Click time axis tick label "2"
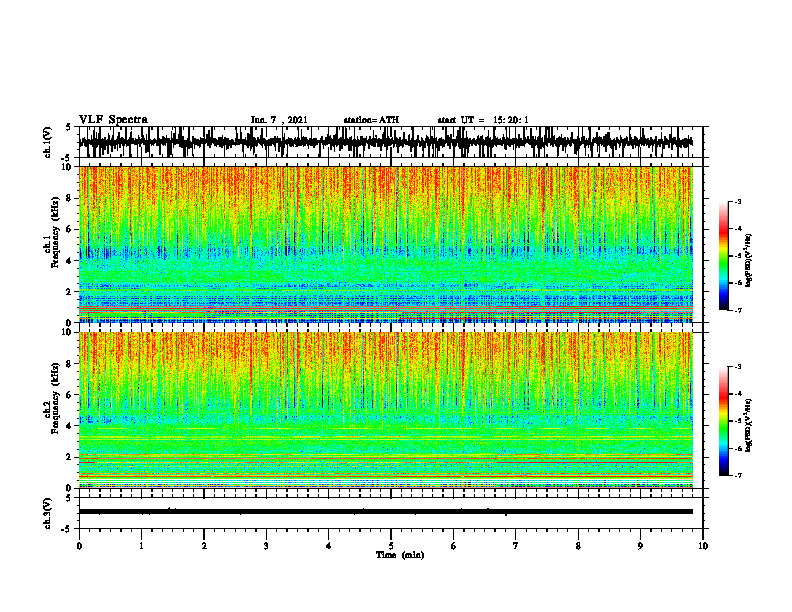Screen dimensions: 792x612 tap(204, 546)
